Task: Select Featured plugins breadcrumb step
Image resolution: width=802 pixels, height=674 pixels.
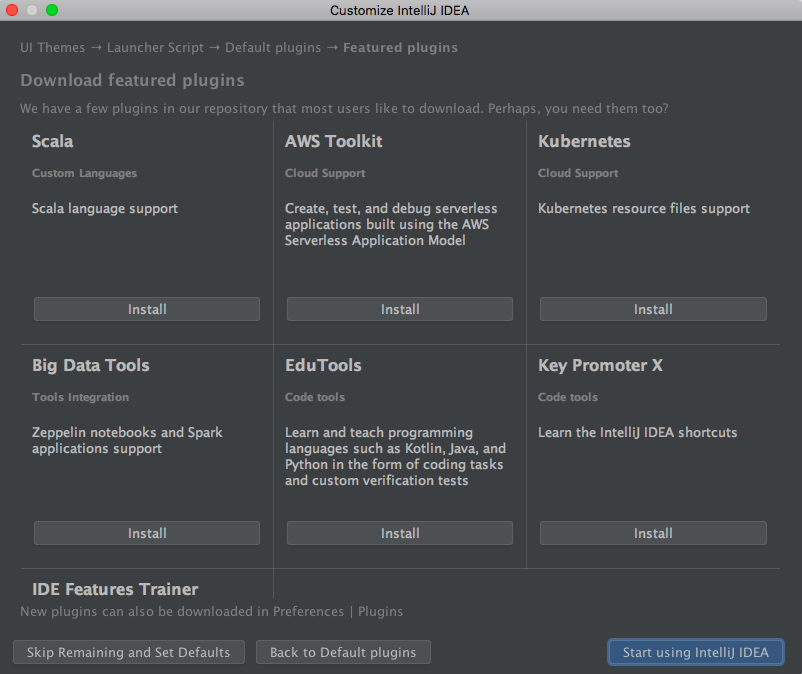Action: (x=400, y=47)
